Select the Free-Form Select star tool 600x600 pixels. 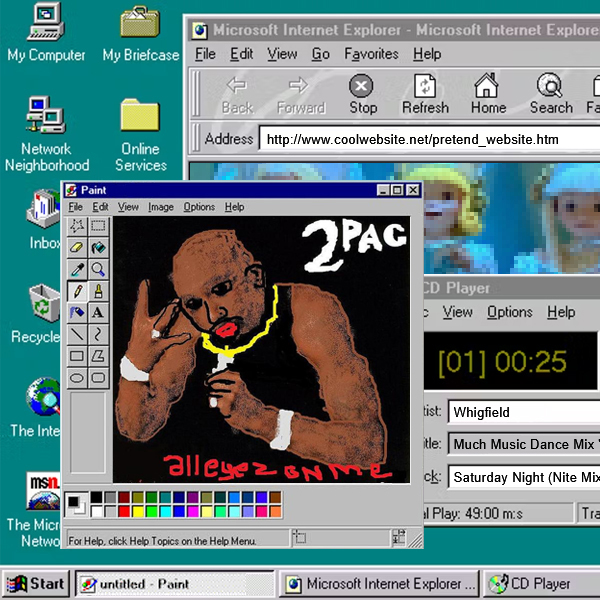pyautogui.click(x=77, y=226)
